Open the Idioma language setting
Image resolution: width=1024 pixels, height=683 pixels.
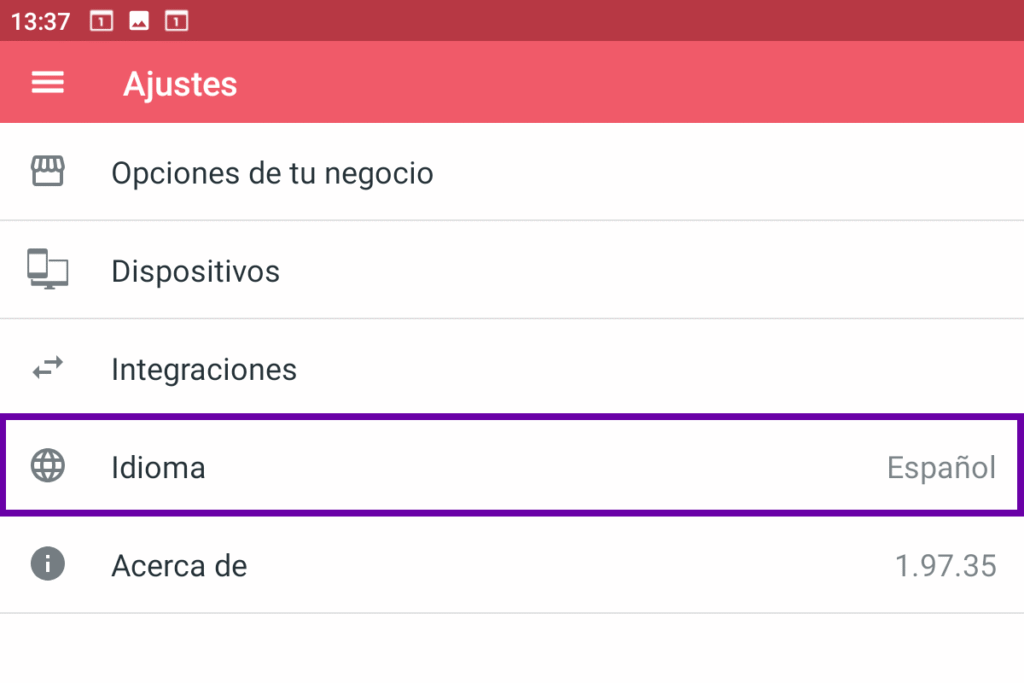click(159, 467)
